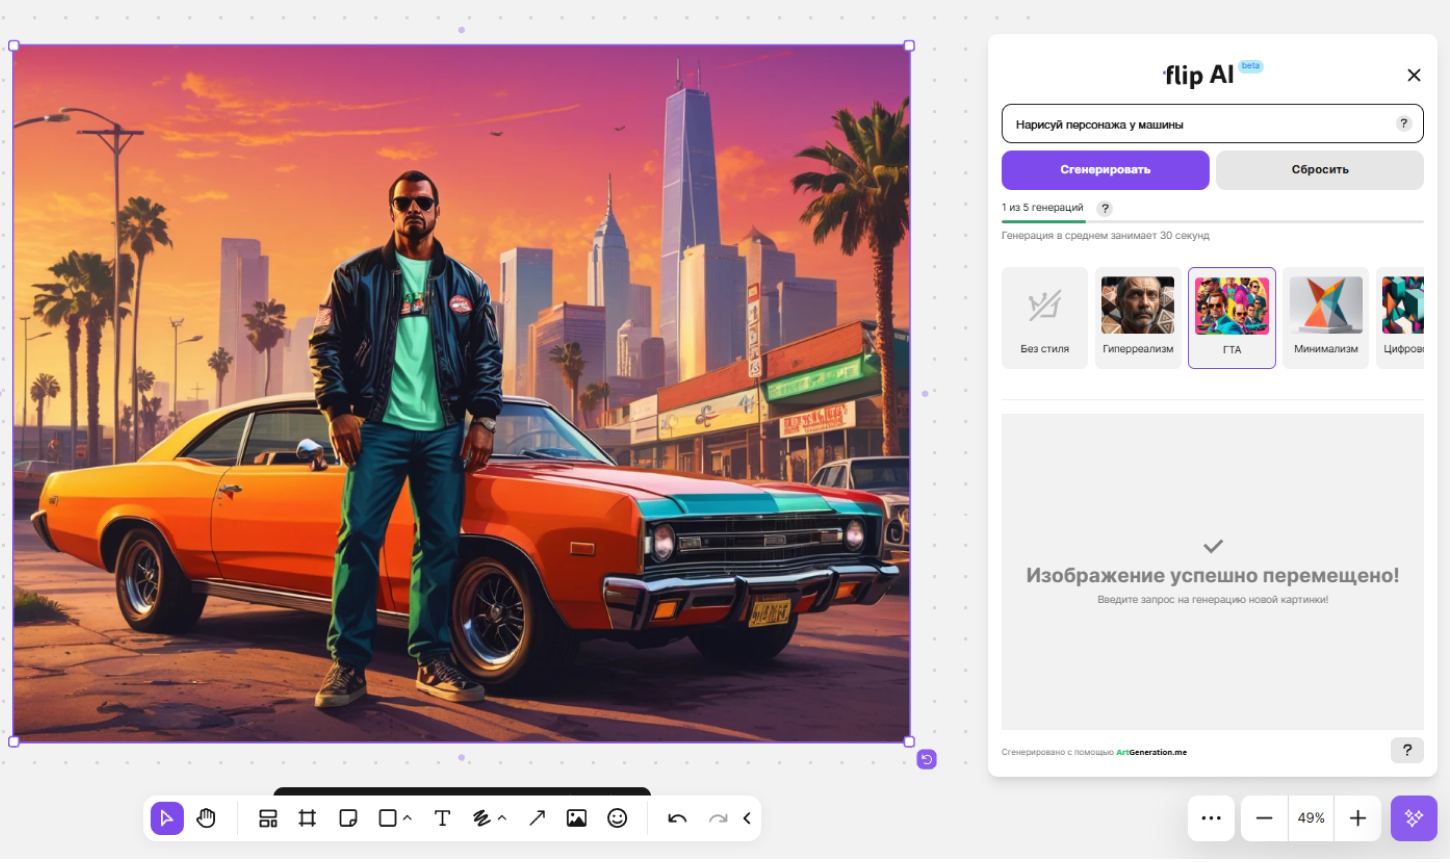This screenshot has width=1450, height=862.
Task: Activate the hand pan tool
Action: click(206, 818)
